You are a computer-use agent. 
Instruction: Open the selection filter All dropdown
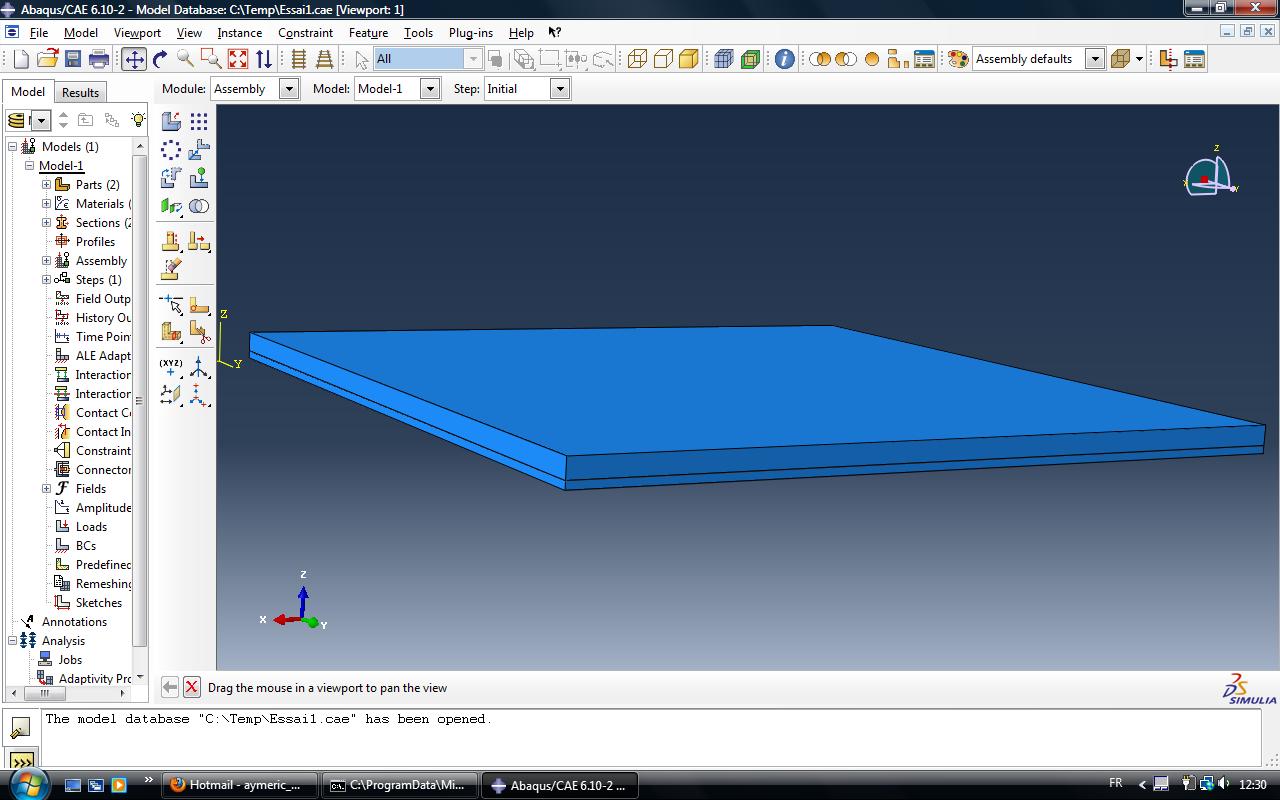428,59
